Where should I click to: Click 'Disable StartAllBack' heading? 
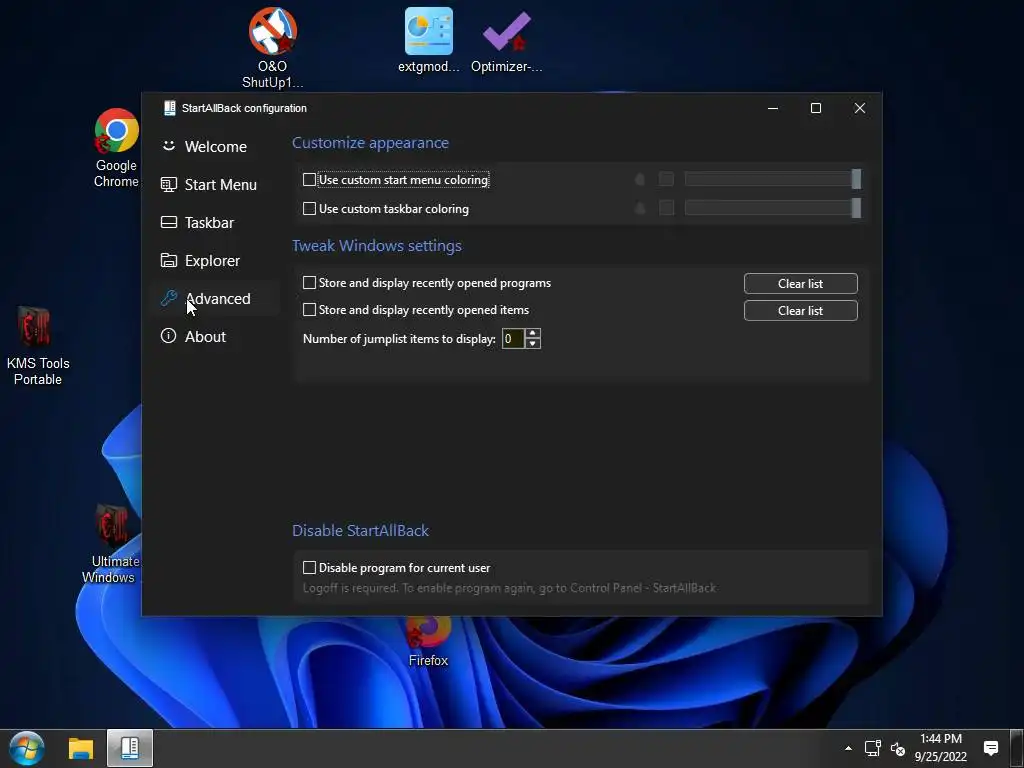[360, 530]
